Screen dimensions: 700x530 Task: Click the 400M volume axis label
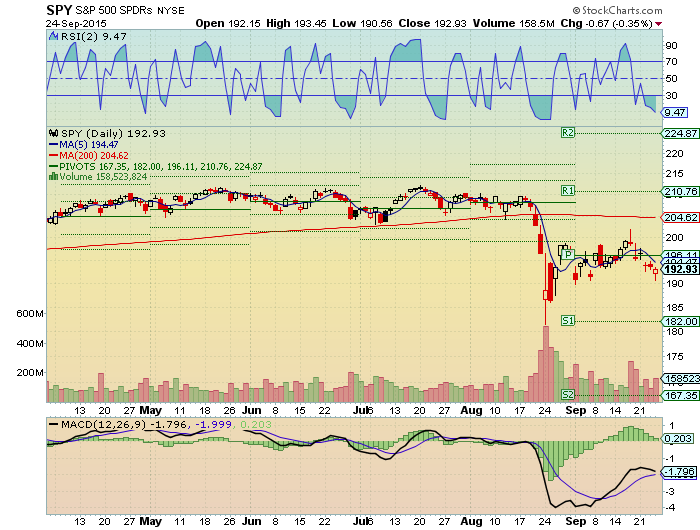pyautogui.click(x=30, y=343)
